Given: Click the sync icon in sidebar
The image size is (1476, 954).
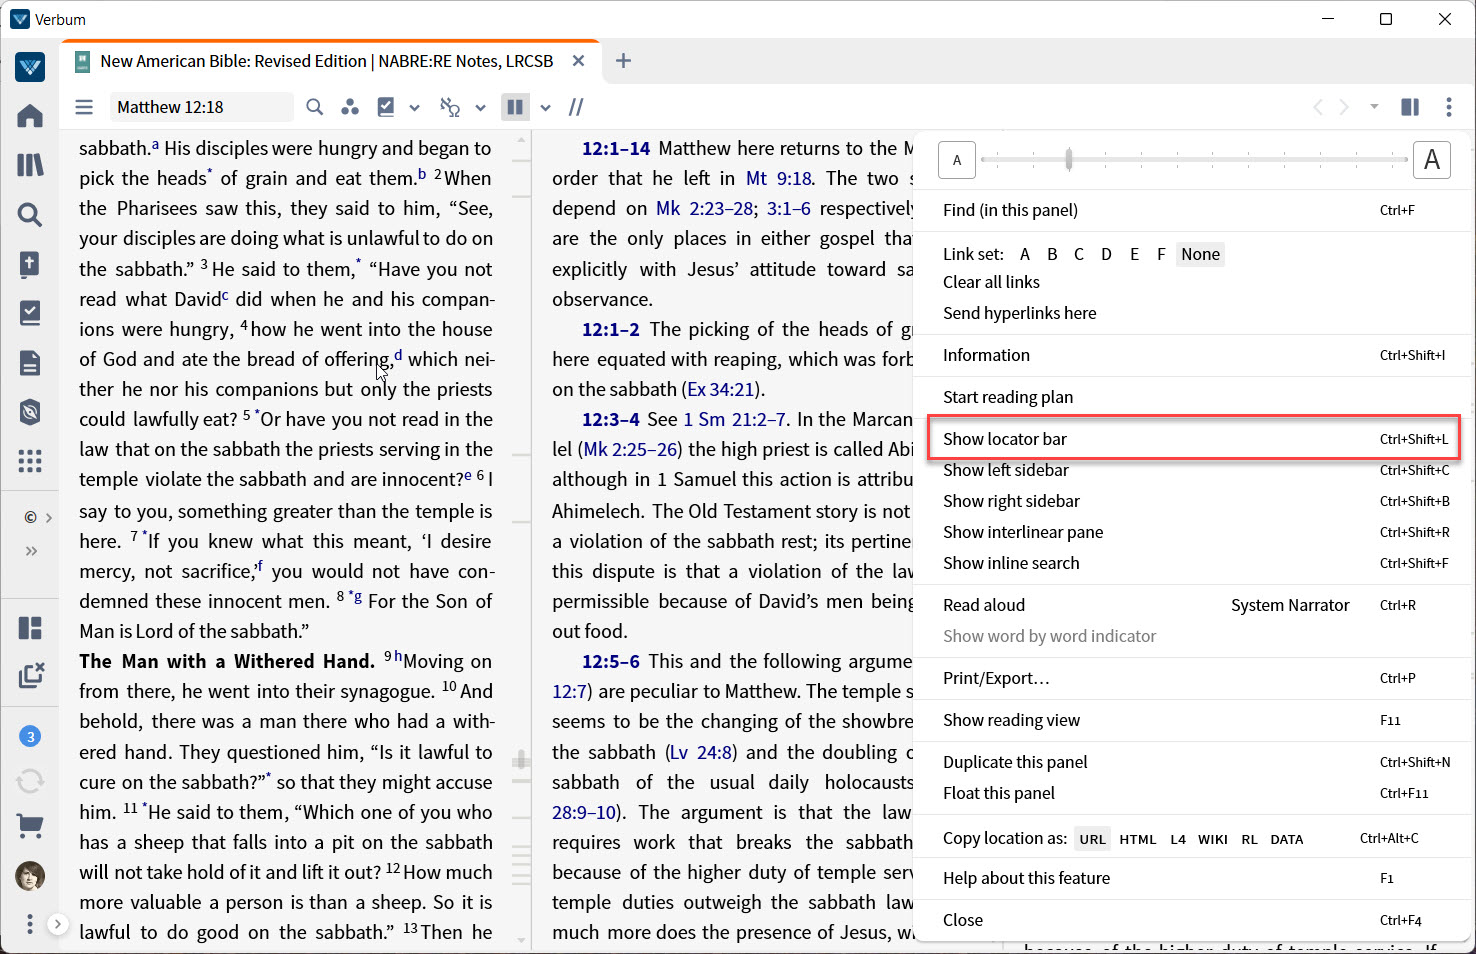Looking at the screenshot, I should (30, 780).
